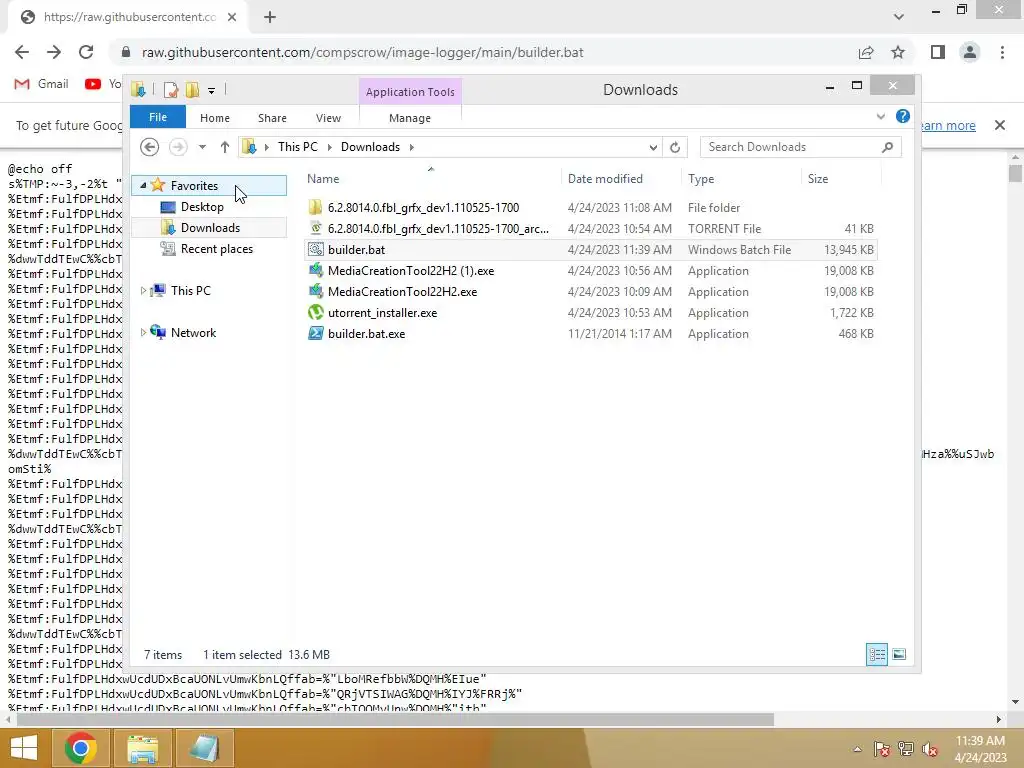This screenshot has height=768, width=1024.
Task: Click the TORRENT File type cell
Action: click(724, 229)
